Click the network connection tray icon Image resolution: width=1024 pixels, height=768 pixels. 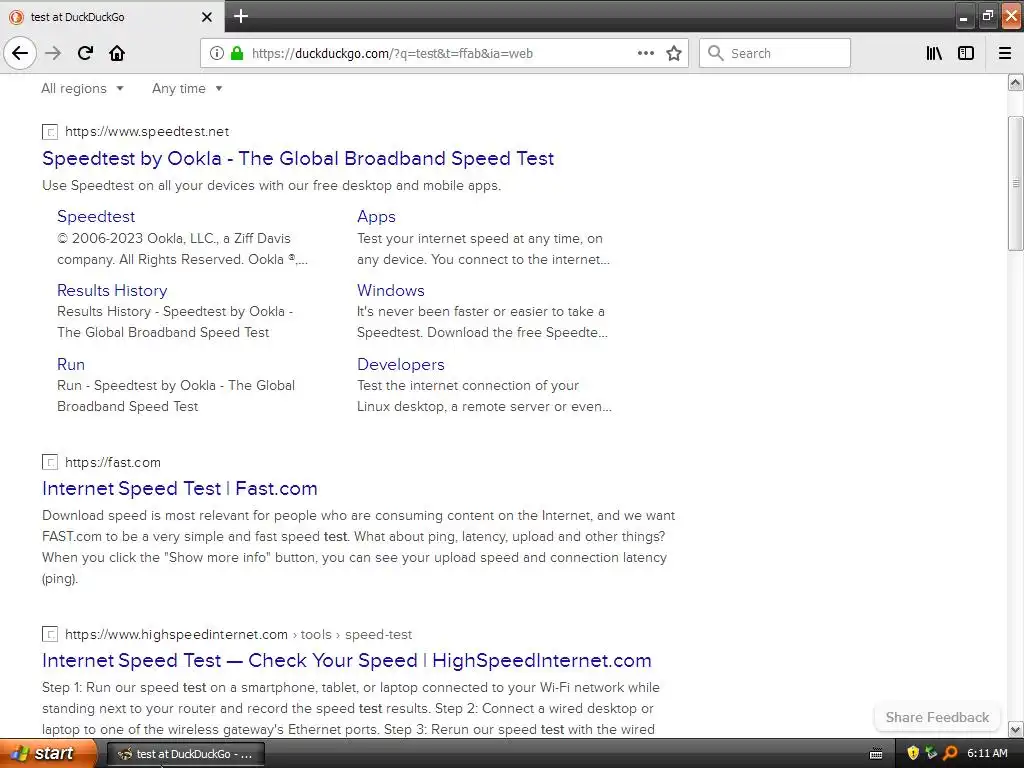931,754
